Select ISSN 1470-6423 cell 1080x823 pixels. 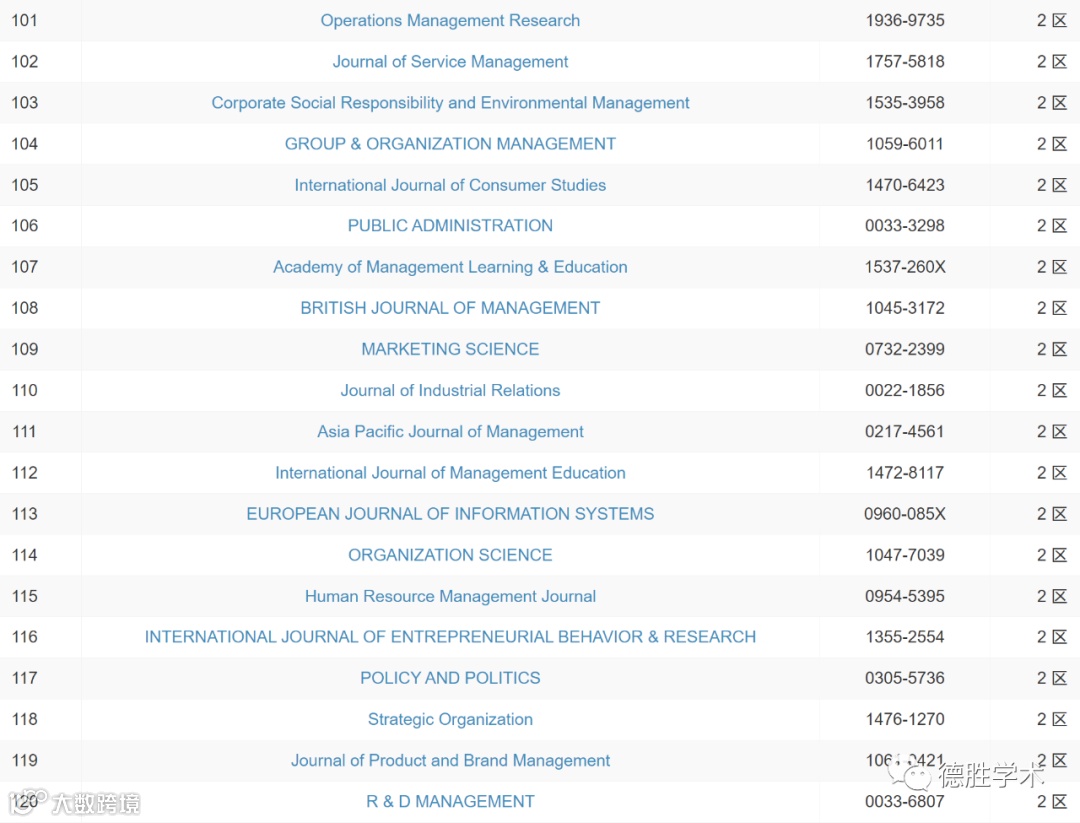click(904, 185)
